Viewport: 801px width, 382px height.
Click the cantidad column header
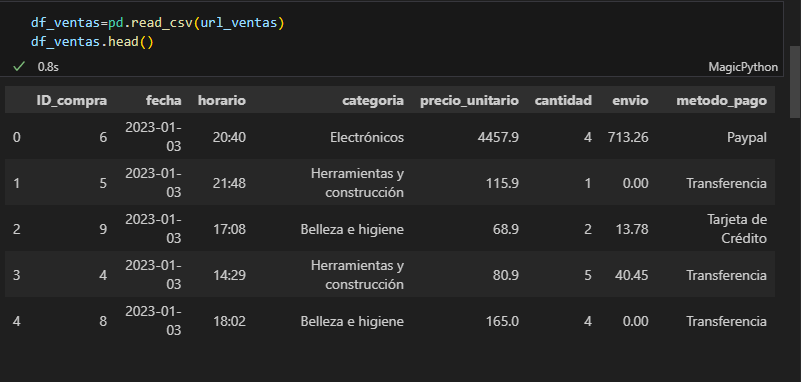563,101
